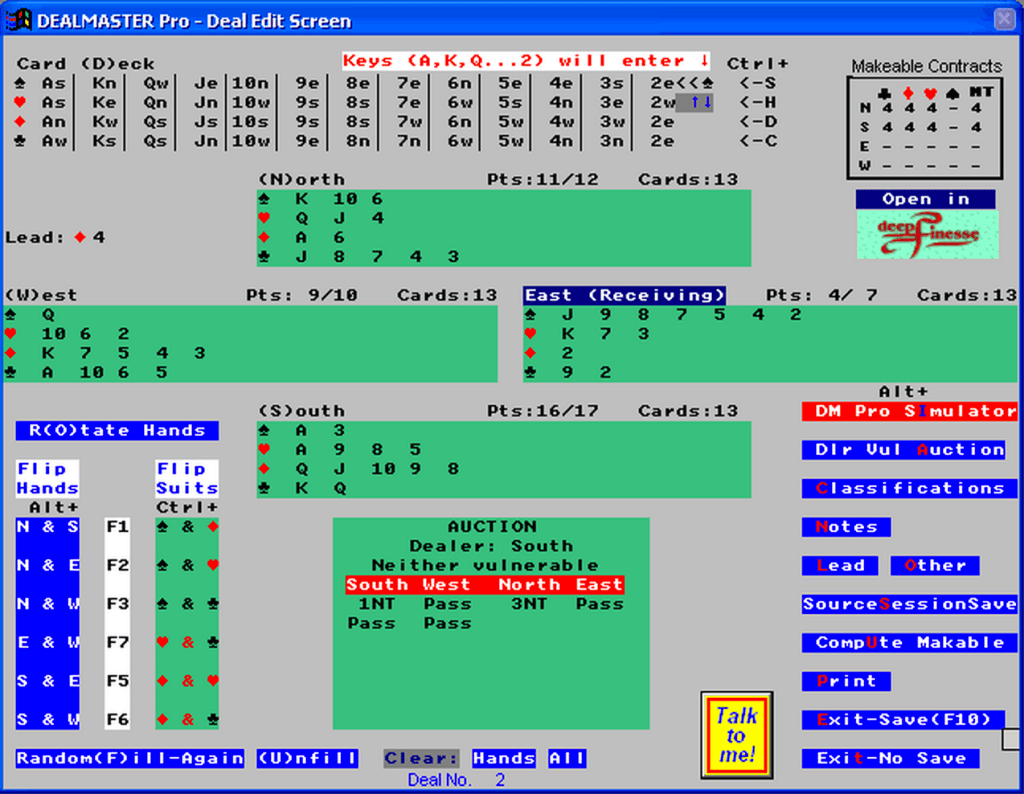Click CompUte Makable button
Image resolution: width=1024 pixels, height=794 pixels.
910,643
